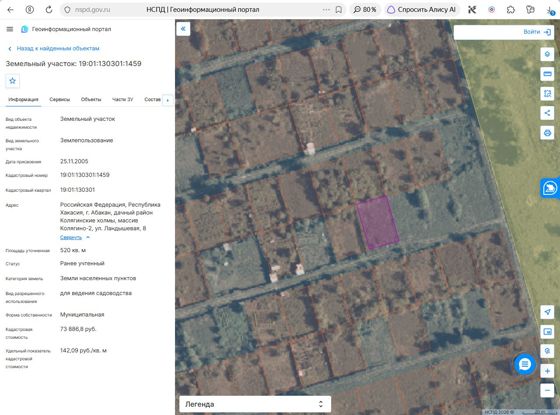This screenshot has height=415, width=560.
Task: Open the blue chat support bubble
Action: pos(525,364)
